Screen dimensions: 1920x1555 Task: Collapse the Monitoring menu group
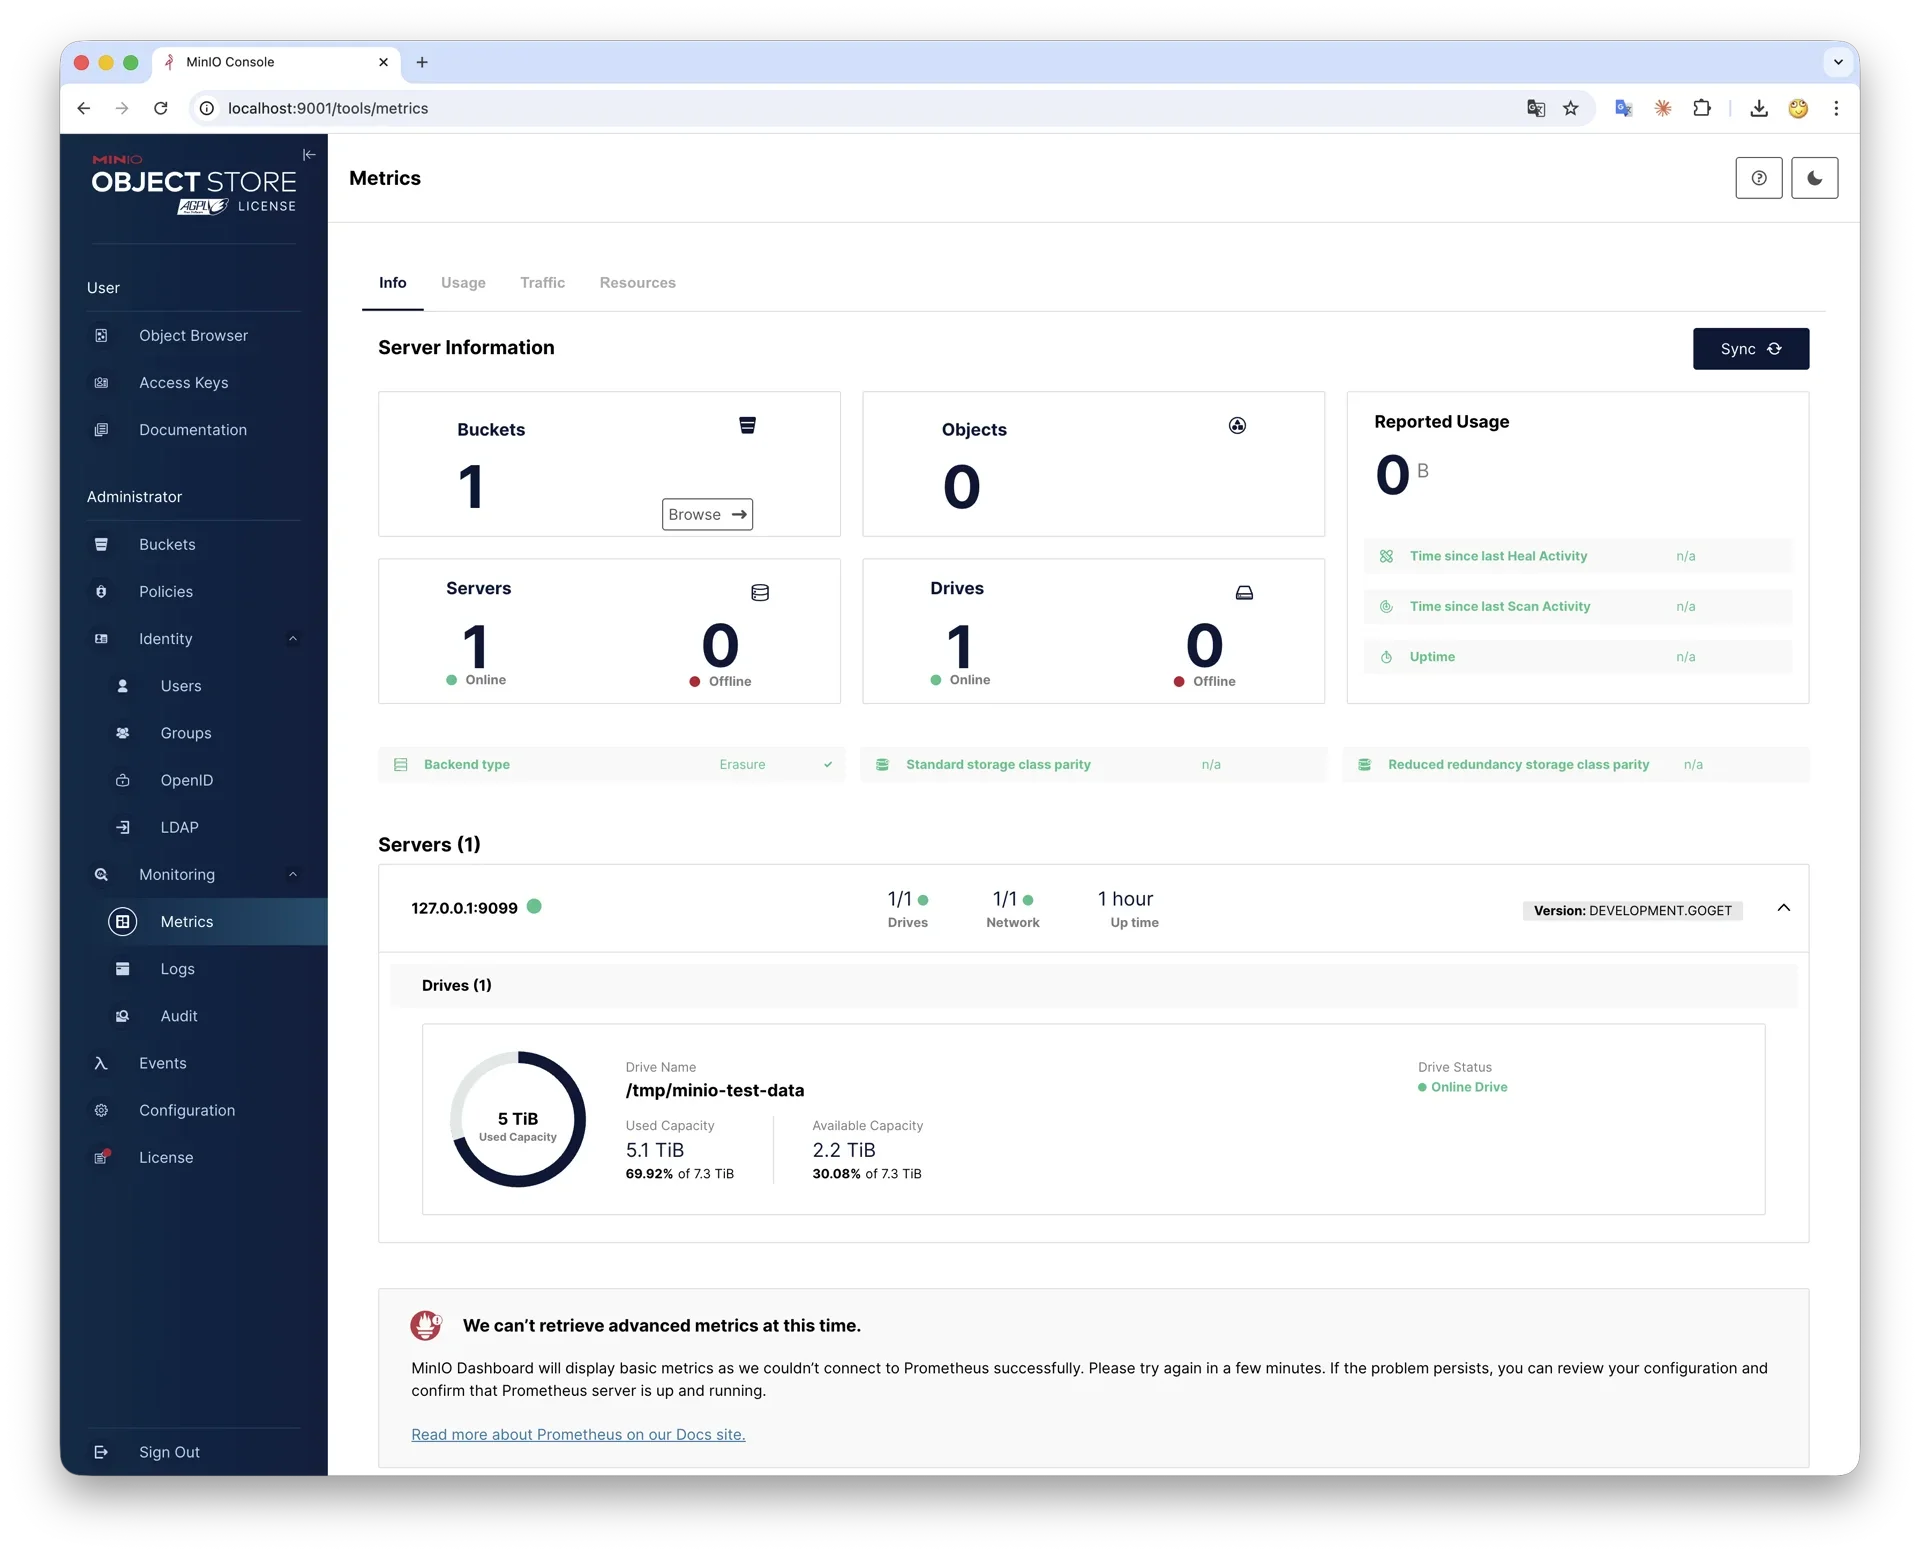tap(293, 875)
